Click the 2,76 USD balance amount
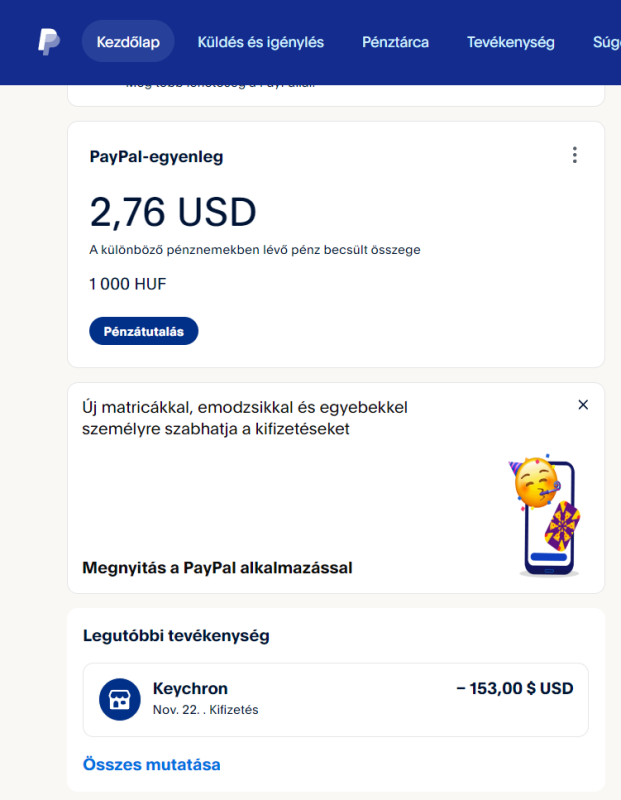 173,212
